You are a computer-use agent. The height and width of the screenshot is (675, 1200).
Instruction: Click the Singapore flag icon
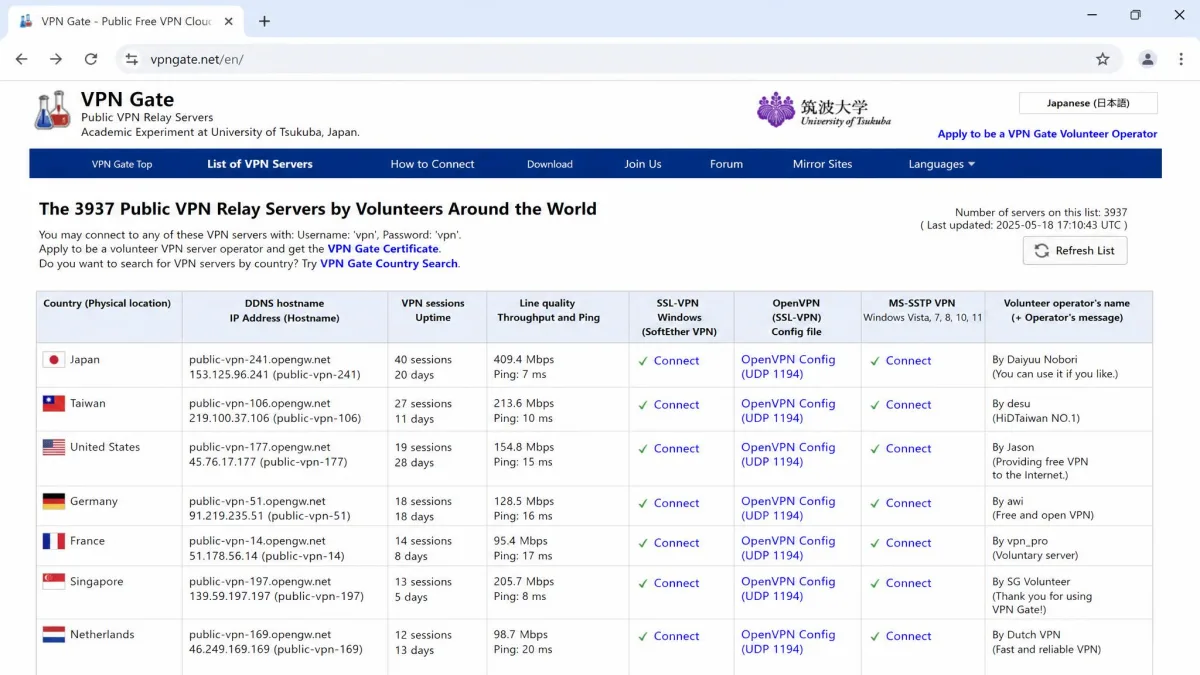54,582
